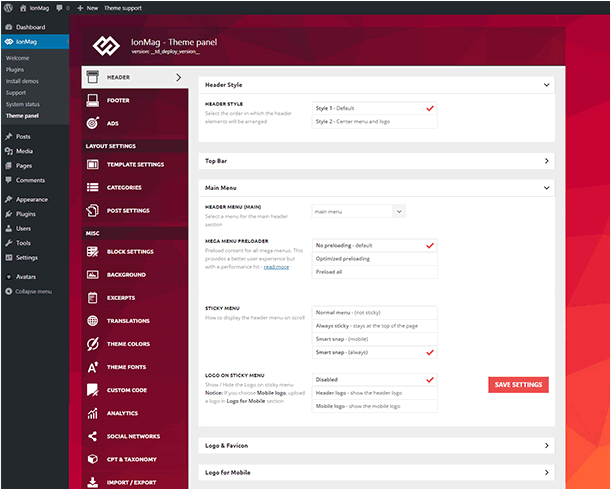This screenshot has width=611, height=489.
Task: Open the comments bubble in admin bar
Action: point(59,8)
